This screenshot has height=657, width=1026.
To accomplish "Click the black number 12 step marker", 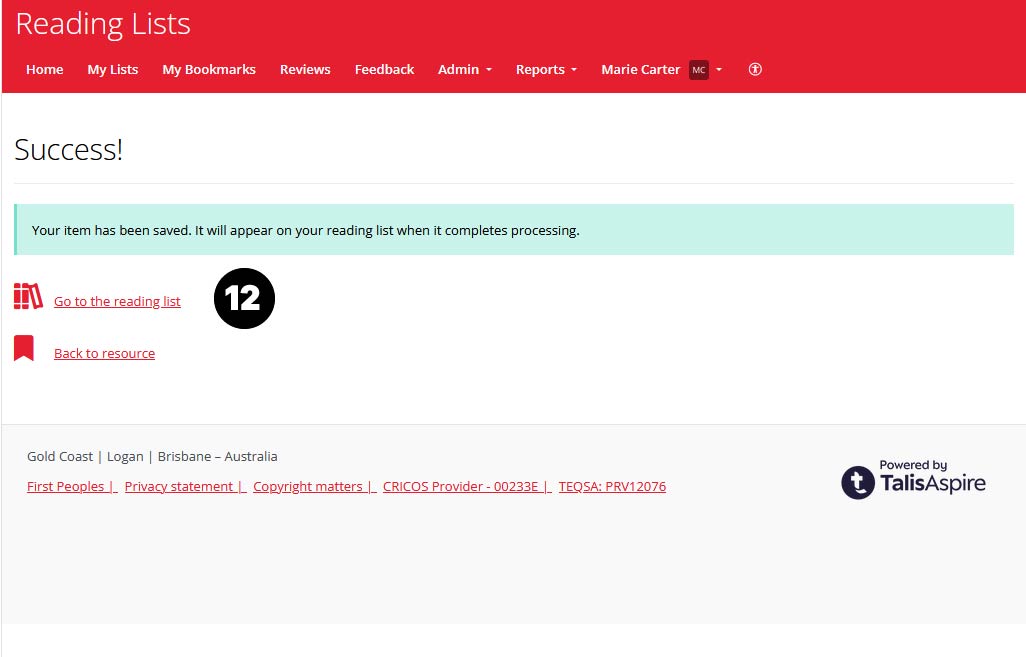I will 244,299.
